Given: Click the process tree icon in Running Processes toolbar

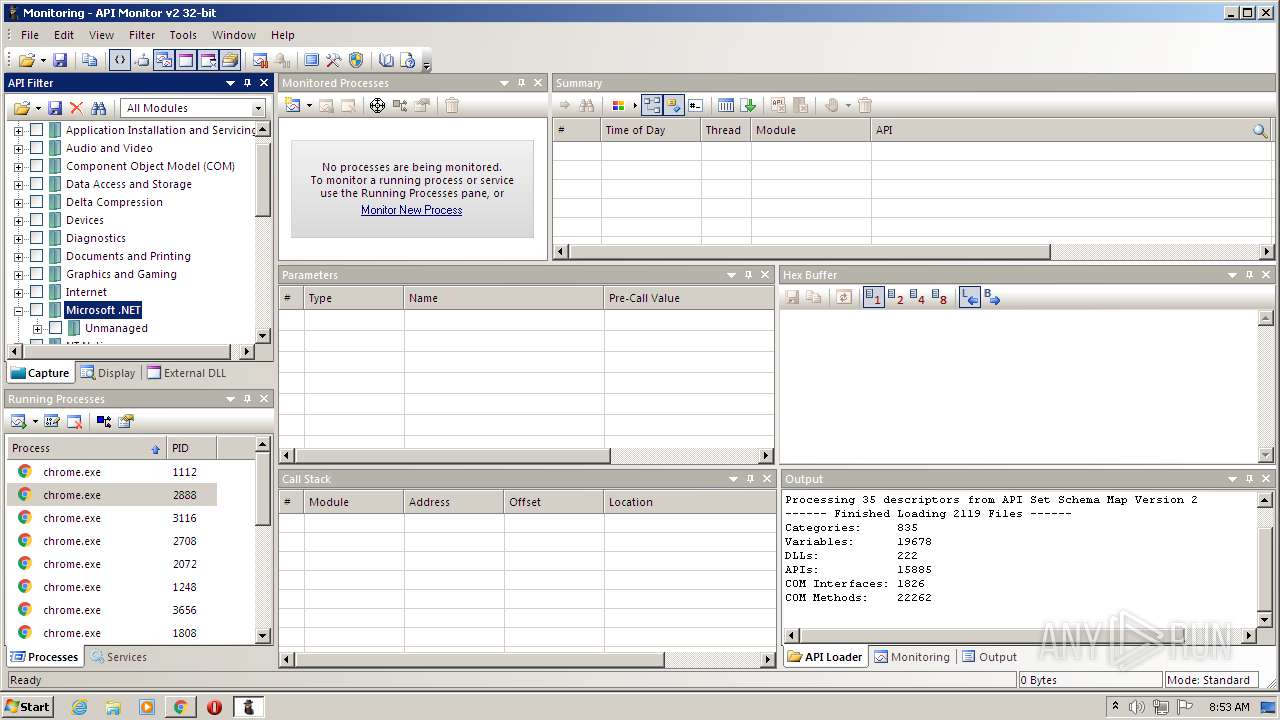Looking at the screenshot, I should click(x=104, y=421).
